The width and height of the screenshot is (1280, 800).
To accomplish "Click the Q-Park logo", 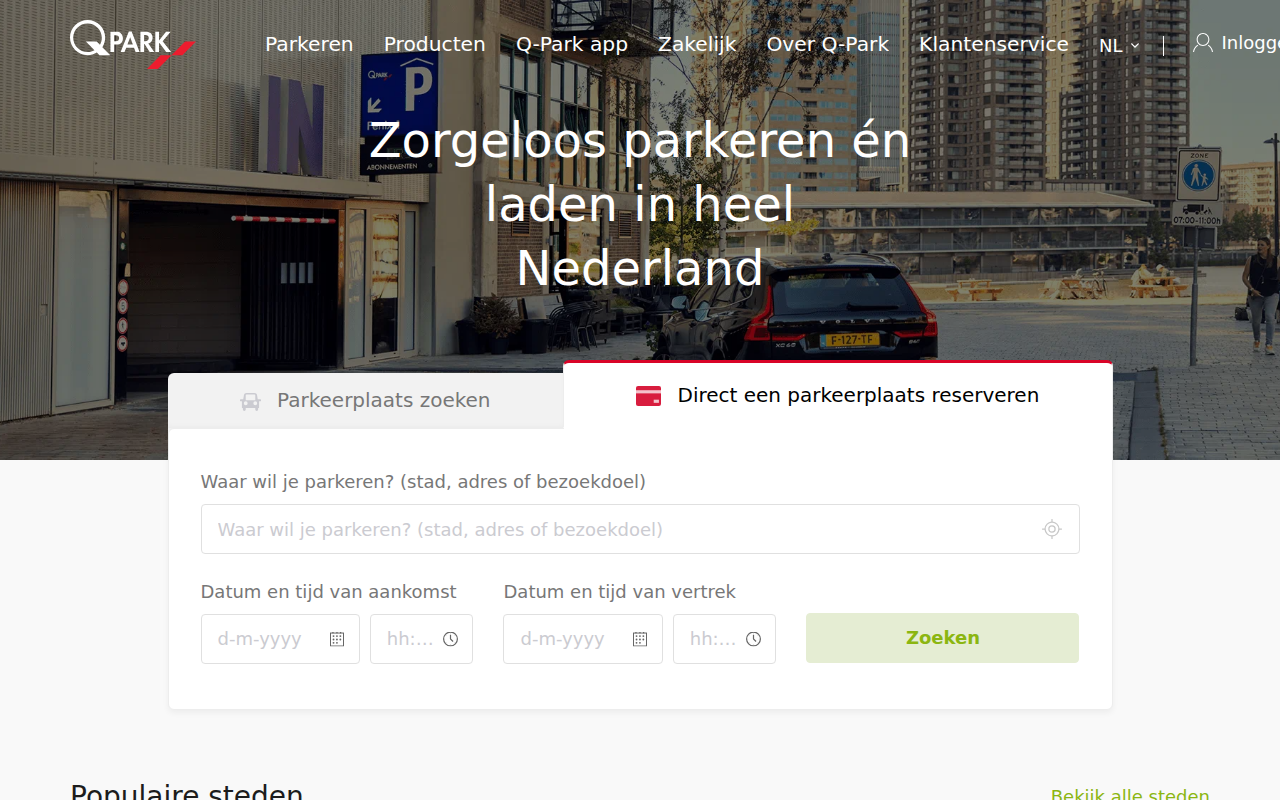I will (x=132, y=45).
